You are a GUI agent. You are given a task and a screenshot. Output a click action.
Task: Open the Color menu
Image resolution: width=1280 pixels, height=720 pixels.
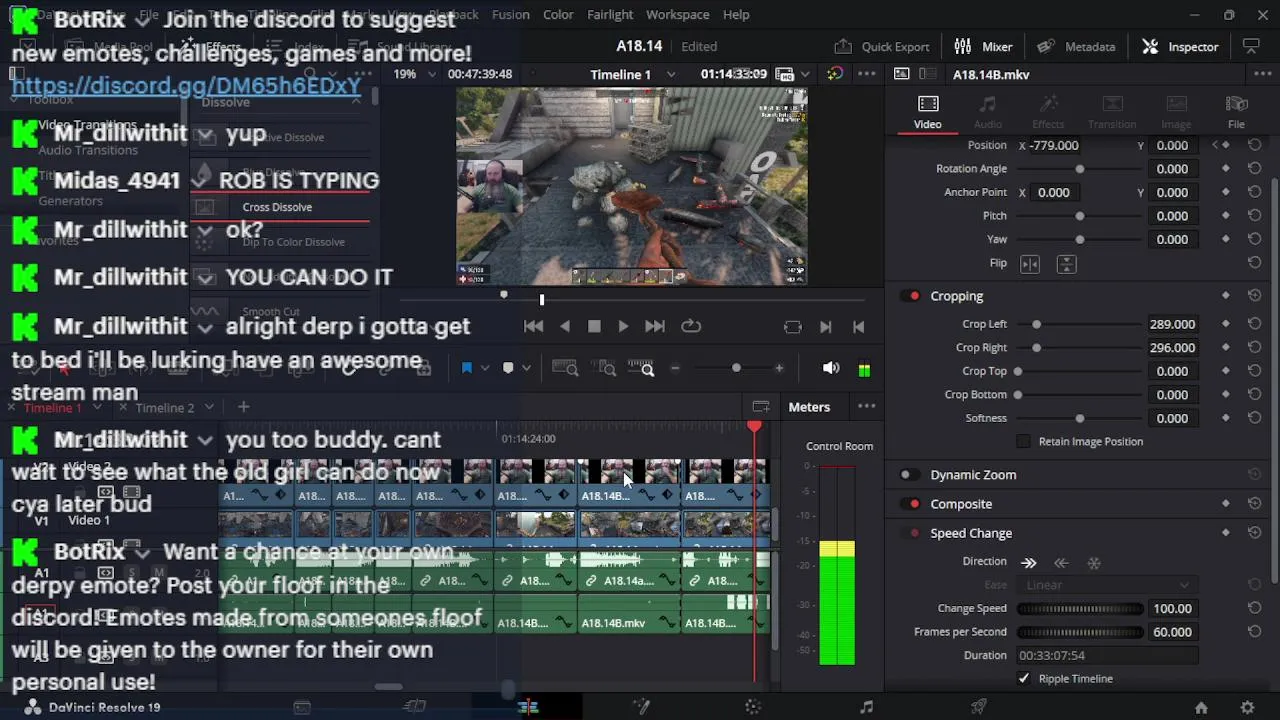(x=558, y=15)
